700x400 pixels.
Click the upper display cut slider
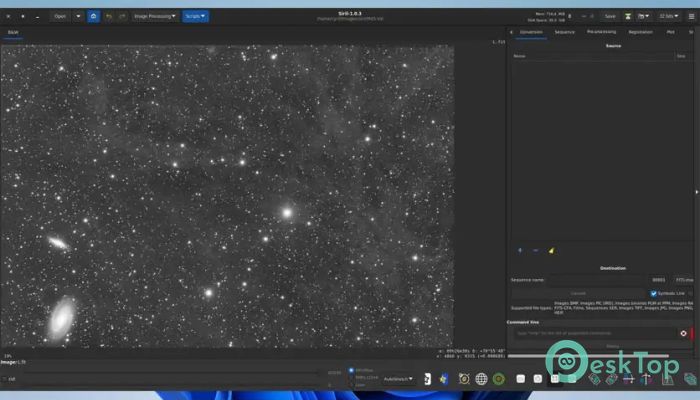(172, 372)
